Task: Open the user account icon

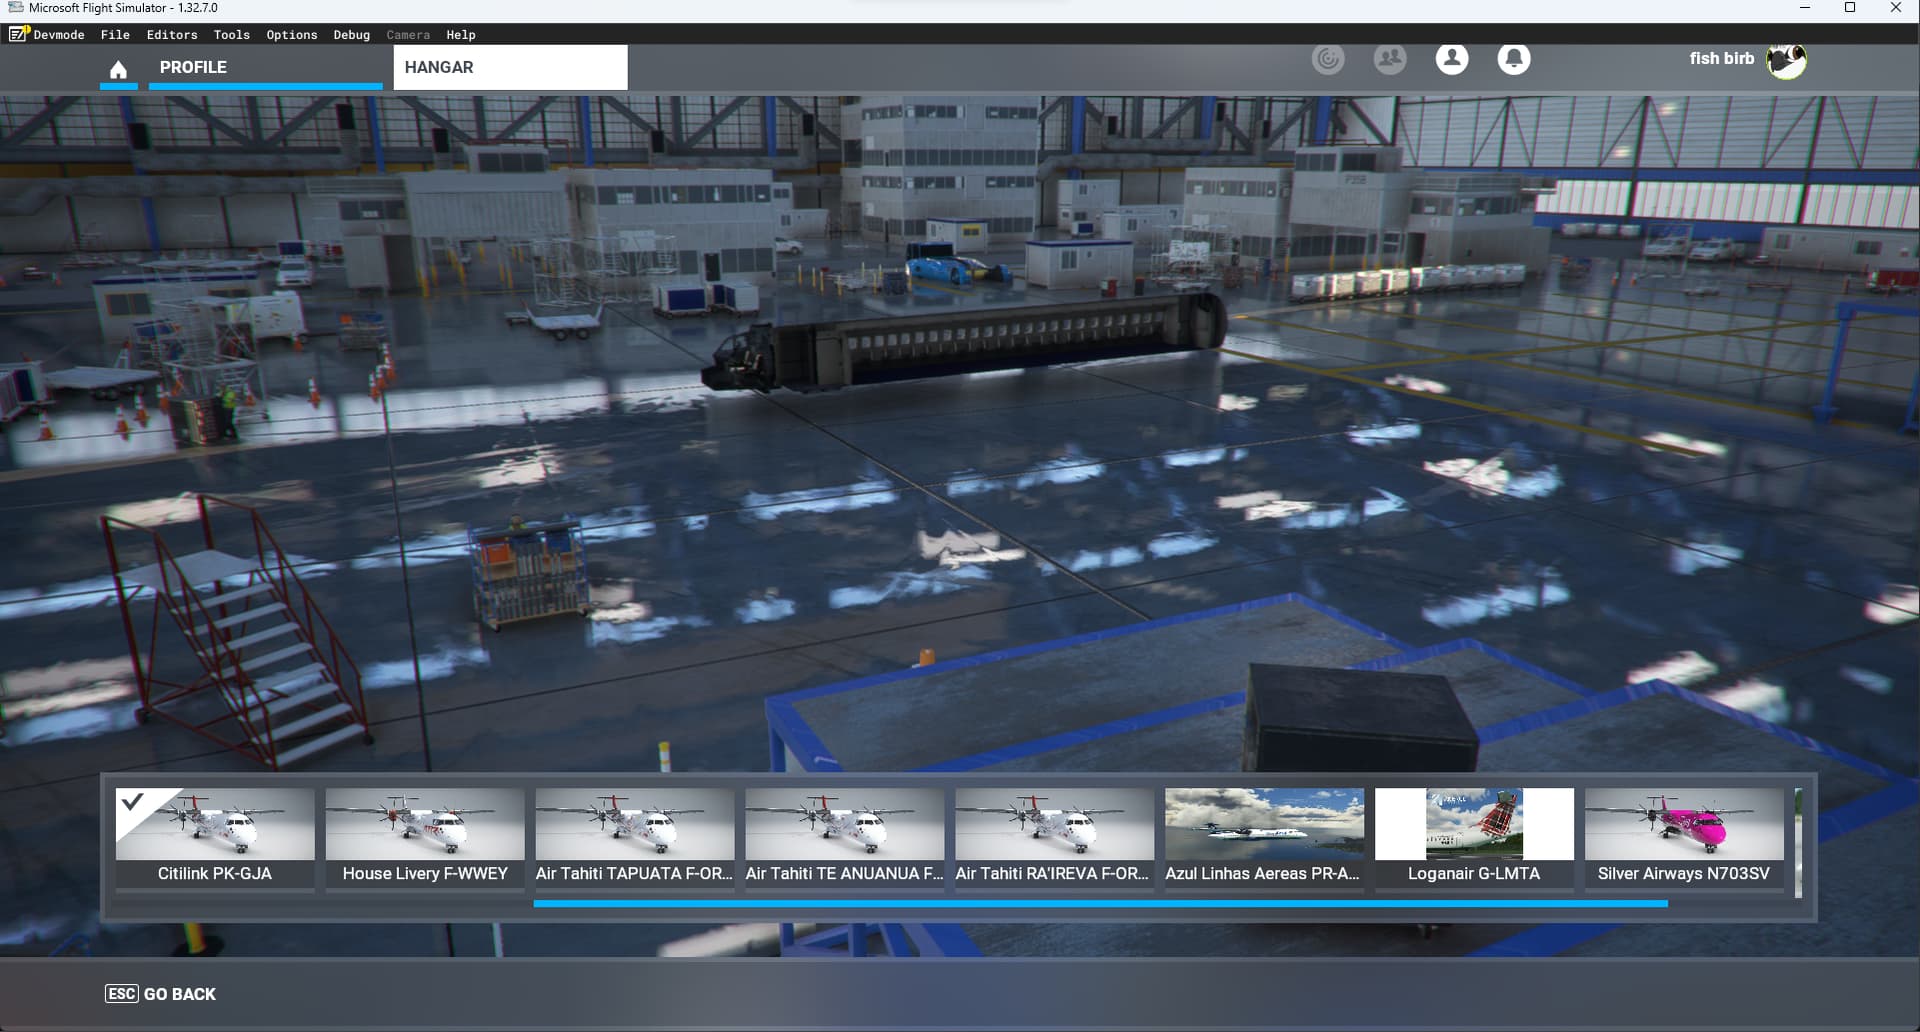Action: (x=1451, y=60)
